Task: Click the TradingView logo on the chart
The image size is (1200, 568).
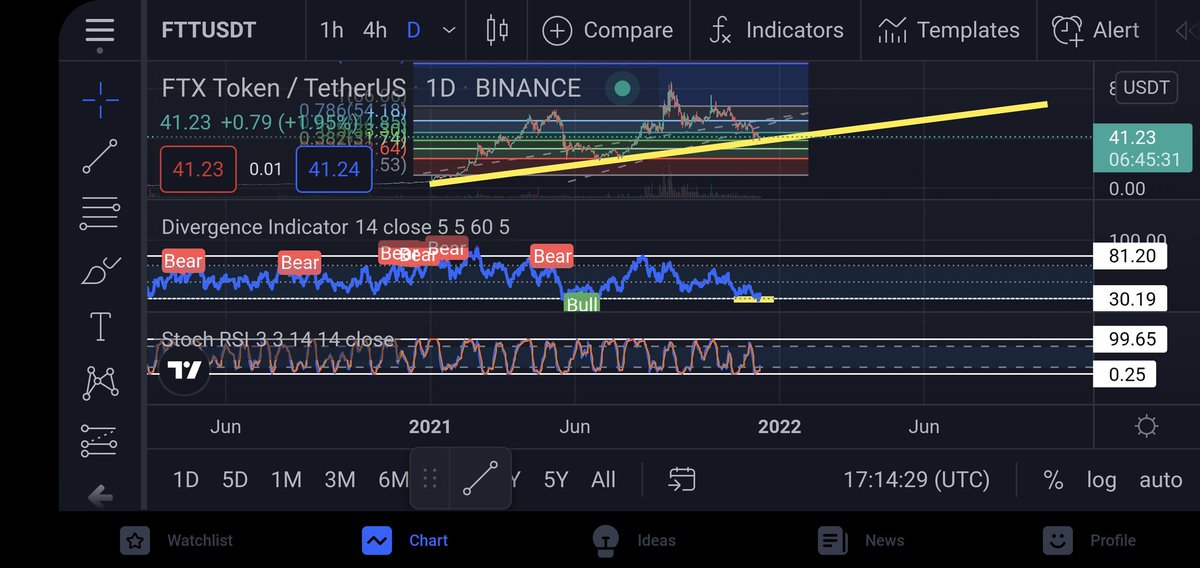Action: coord(184,370)
